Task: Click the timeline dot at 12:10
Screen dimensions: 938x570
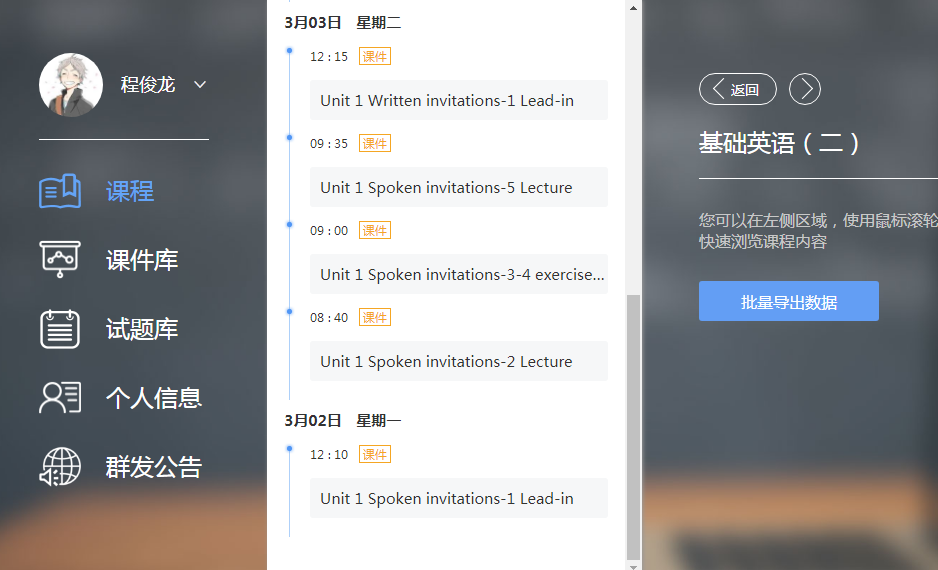Action: point(290,449)
